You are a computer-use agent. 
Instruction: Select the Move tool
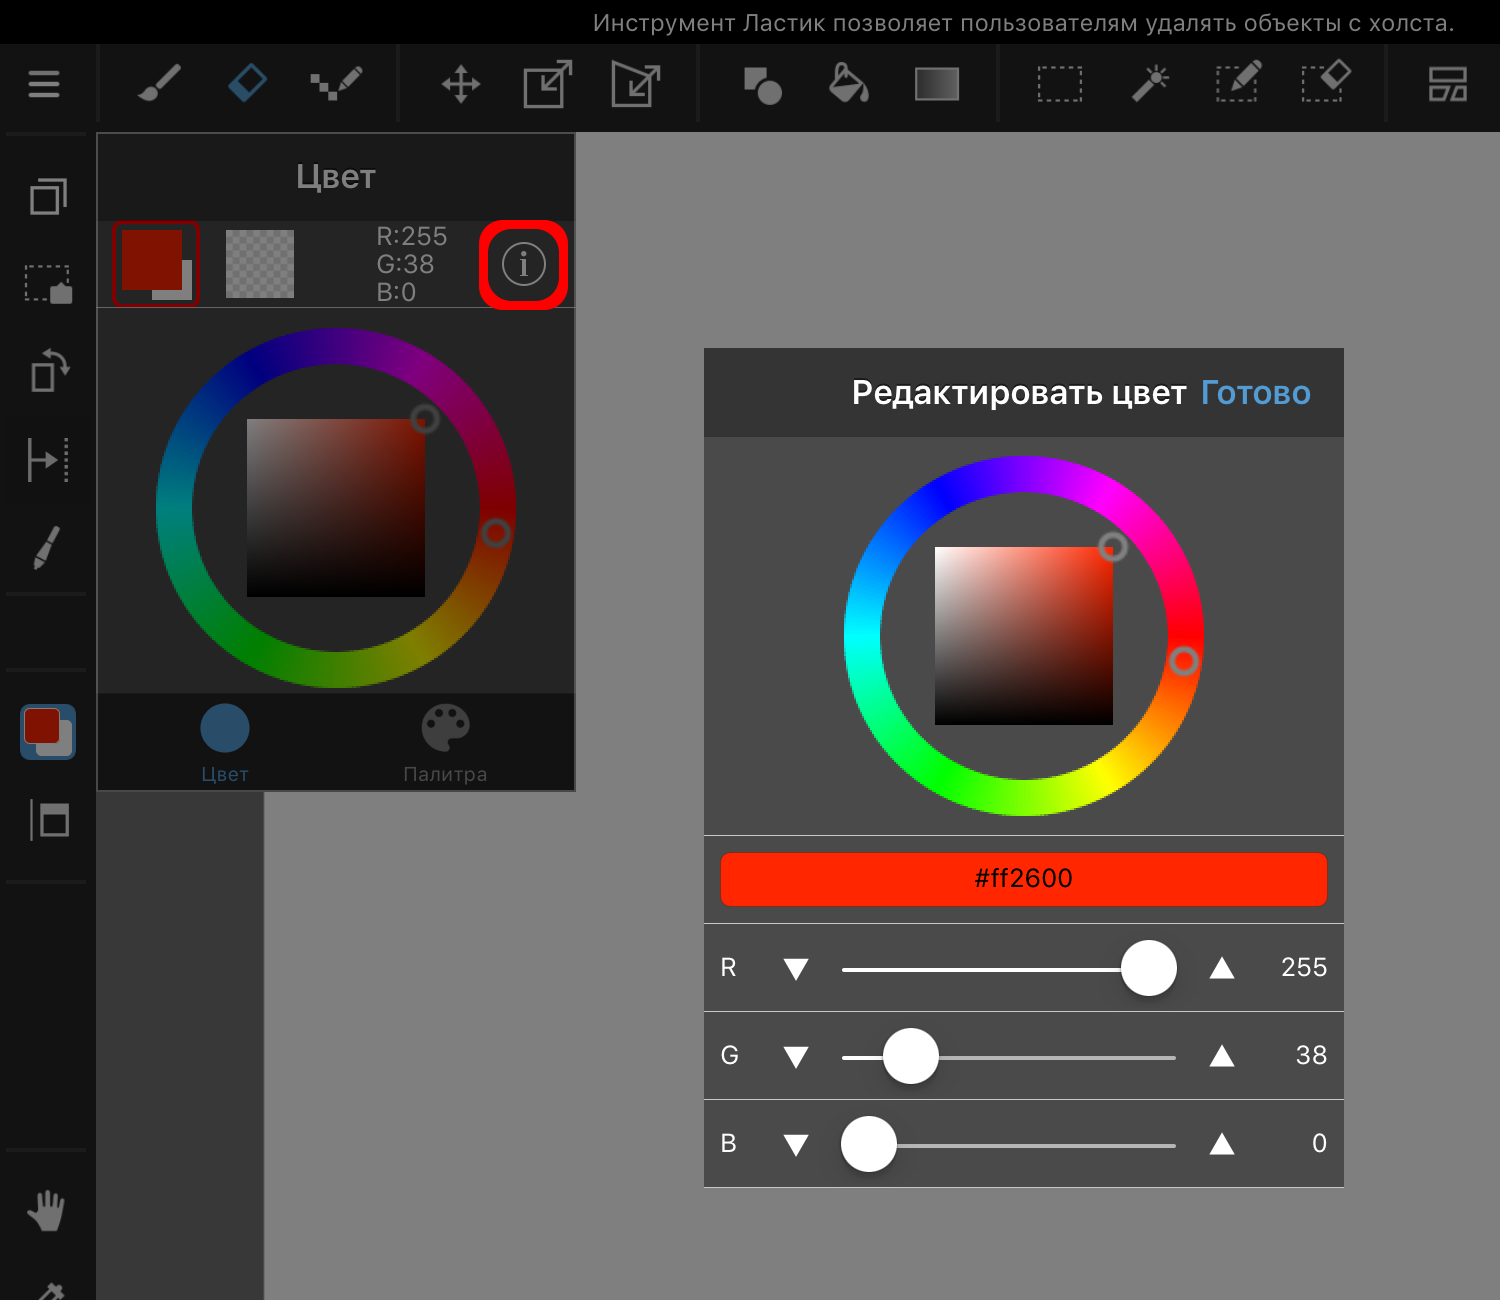461,85
